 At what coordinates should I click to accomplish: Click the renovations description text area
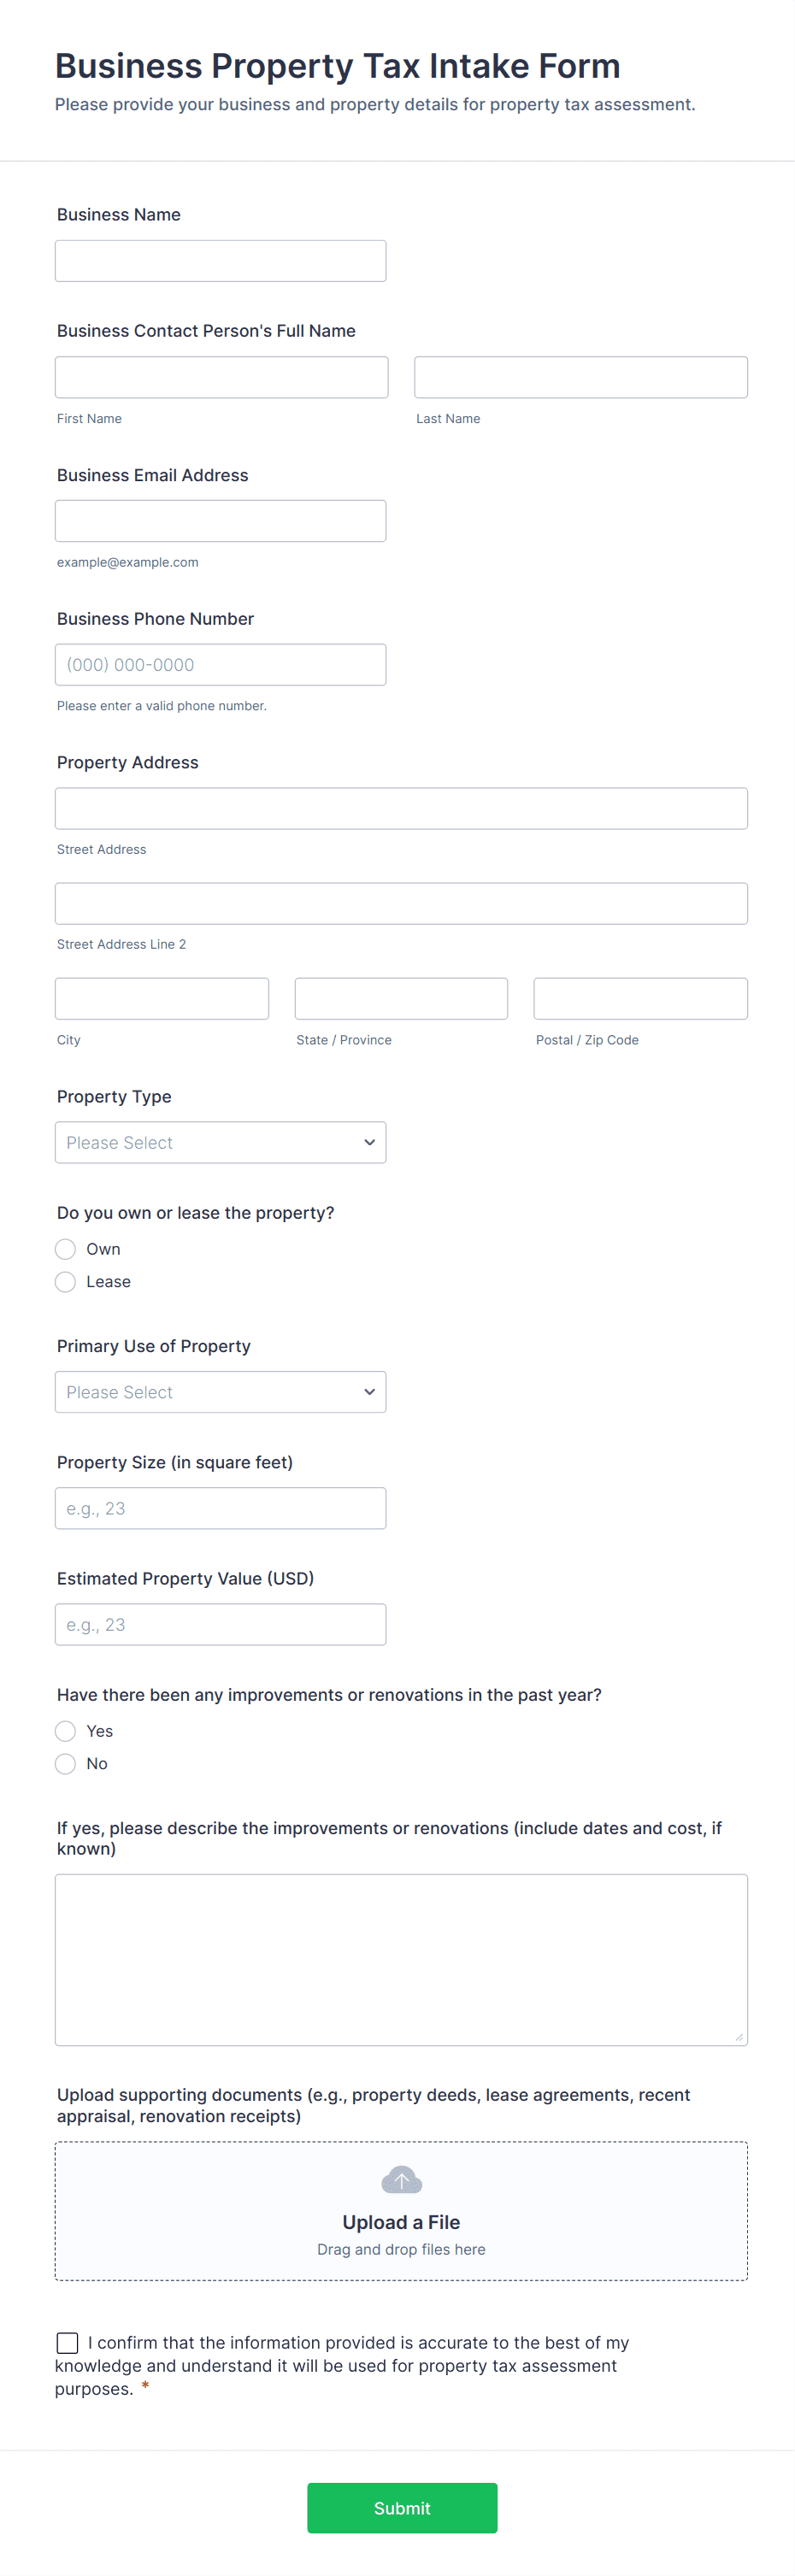pos(401,1959)
